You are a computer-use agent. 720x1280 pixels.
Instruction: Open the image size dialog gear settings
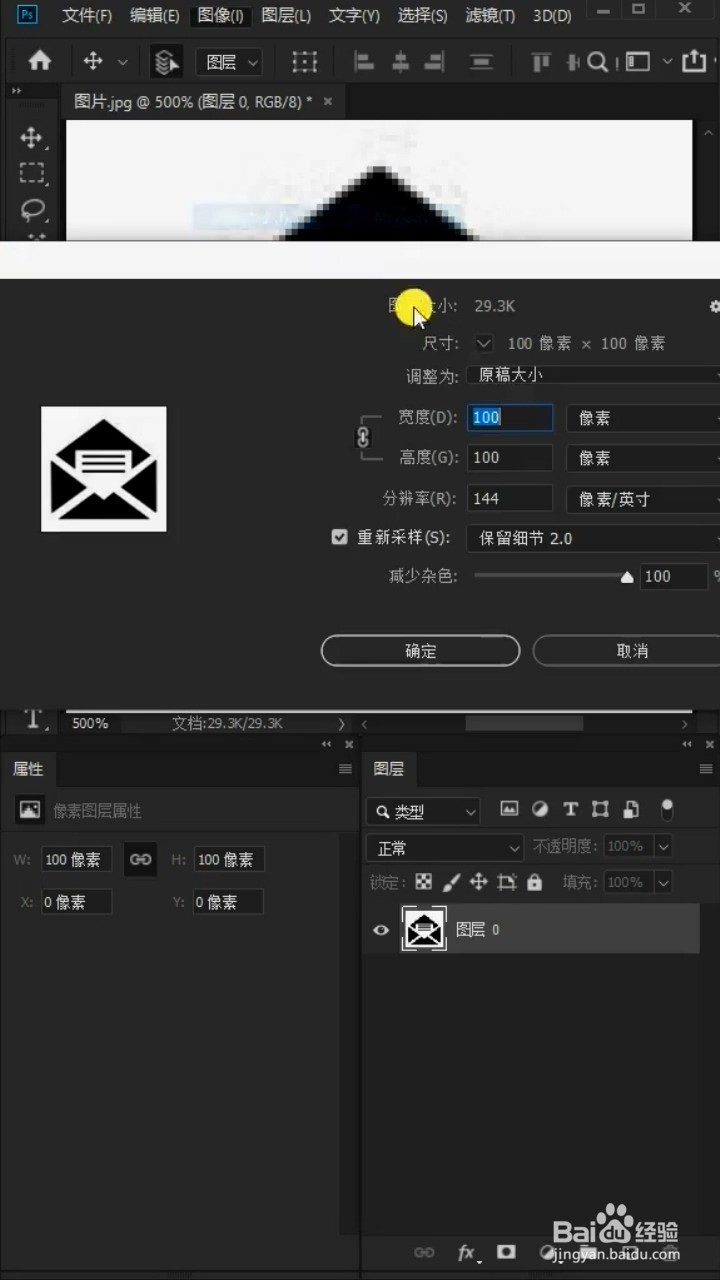(x=714, y=306)
